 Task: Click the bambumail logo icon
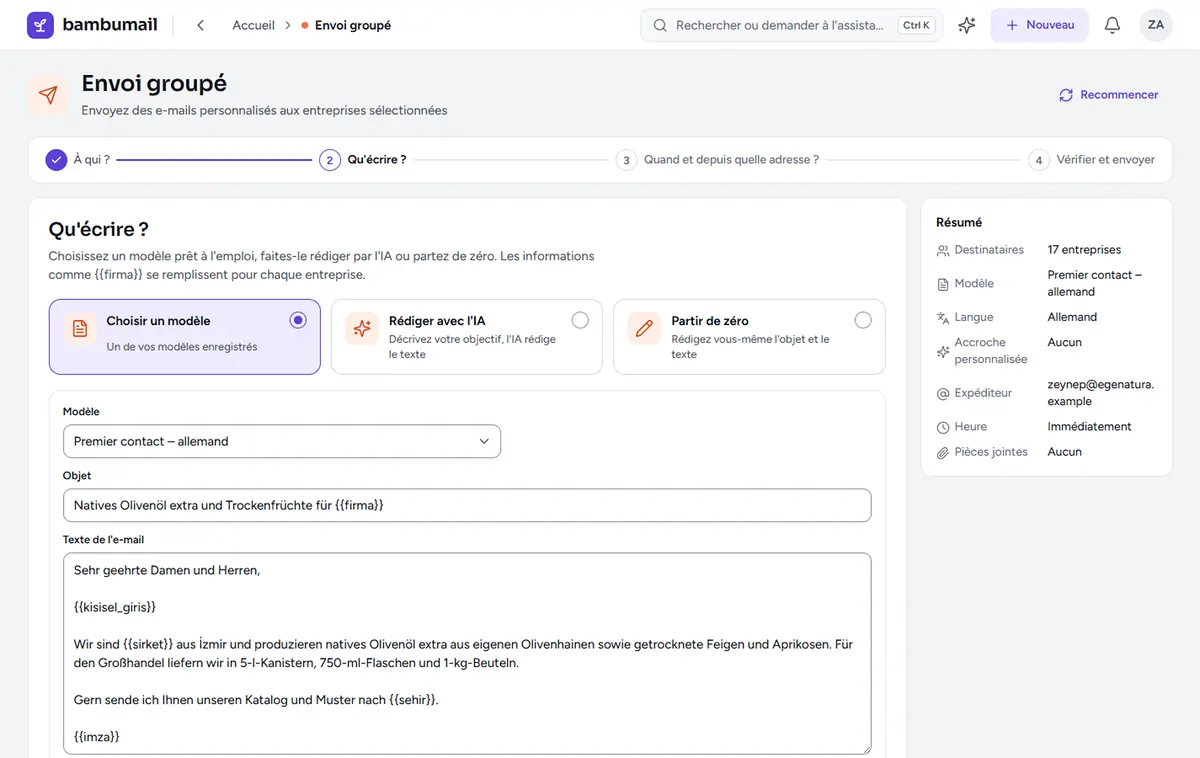tap(41, 25)
